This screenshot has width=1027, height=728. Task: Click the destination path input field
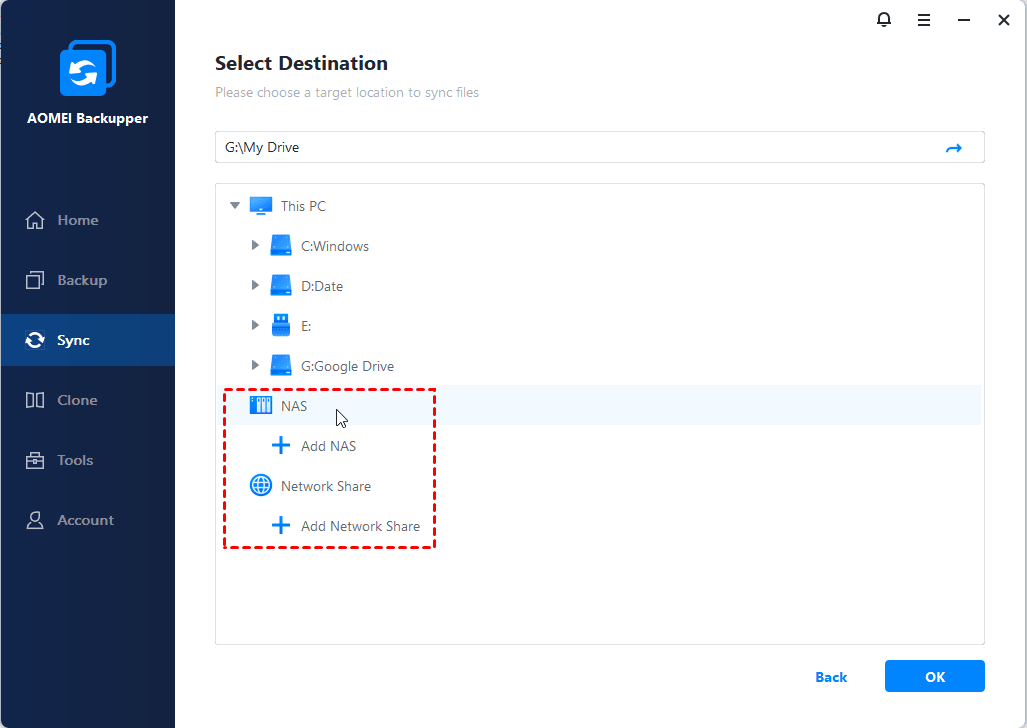pos(570,148)
